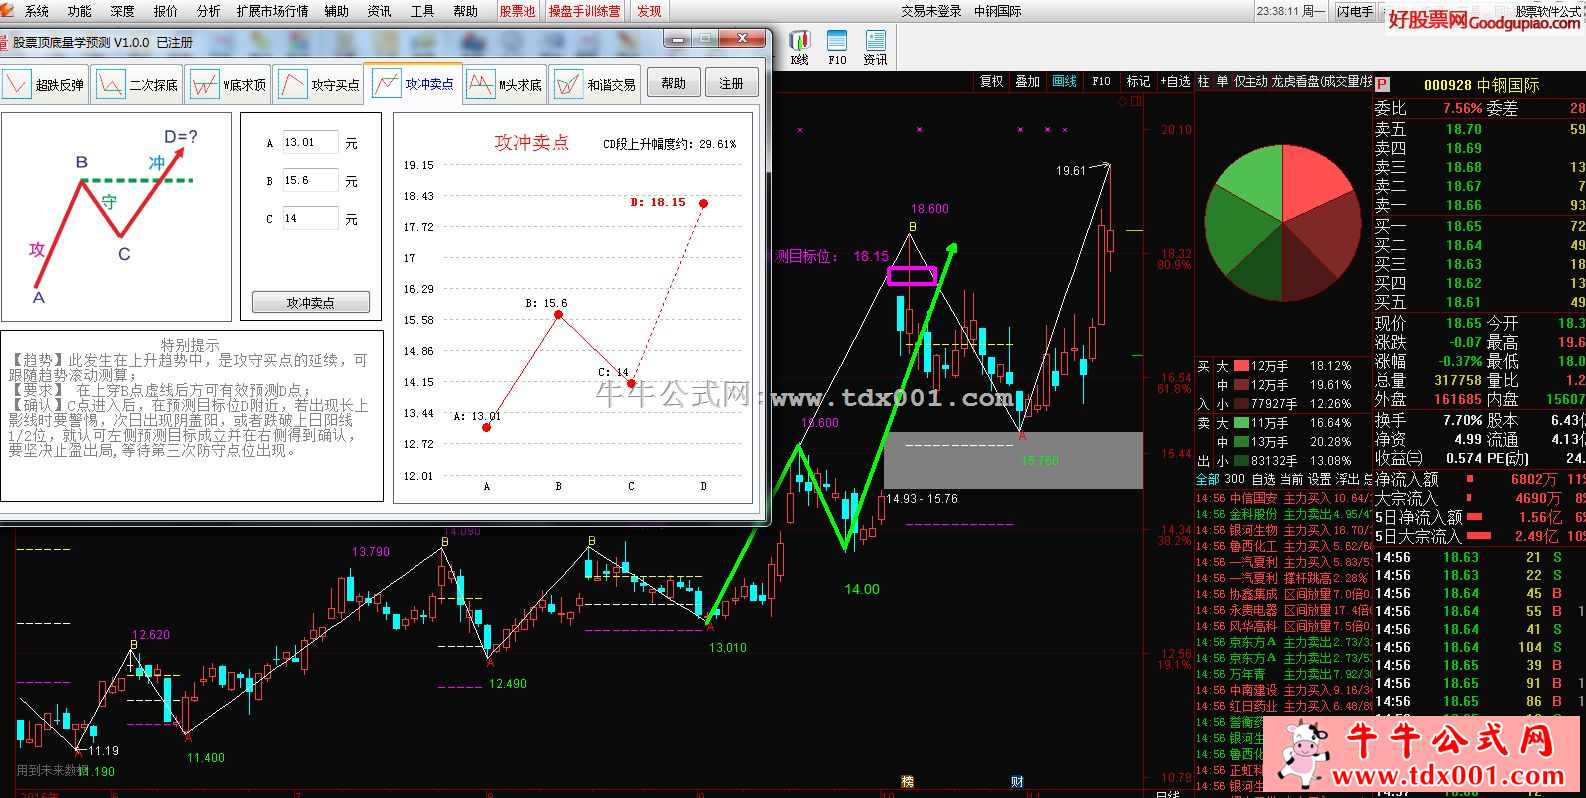Select the 超跌反弹 tab icon

pos(17,84)
